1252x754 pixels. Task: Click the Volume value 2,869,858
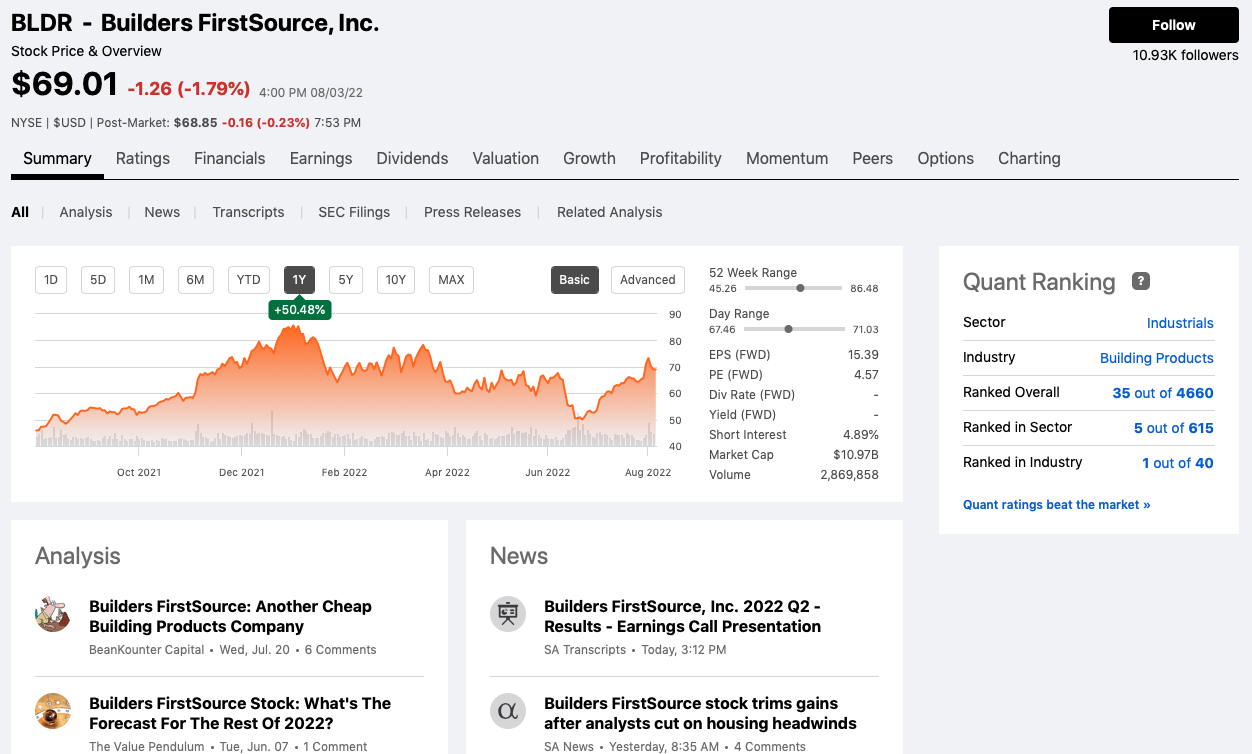[849, 475]
